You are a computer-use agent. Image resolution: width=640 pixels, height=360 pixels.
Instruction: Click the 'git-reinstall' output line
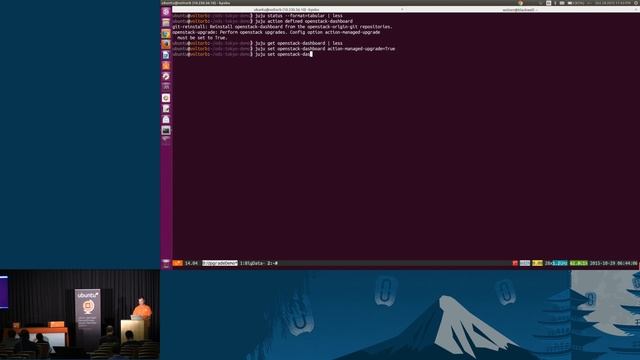pyautogui.click(x=282, y=27)
